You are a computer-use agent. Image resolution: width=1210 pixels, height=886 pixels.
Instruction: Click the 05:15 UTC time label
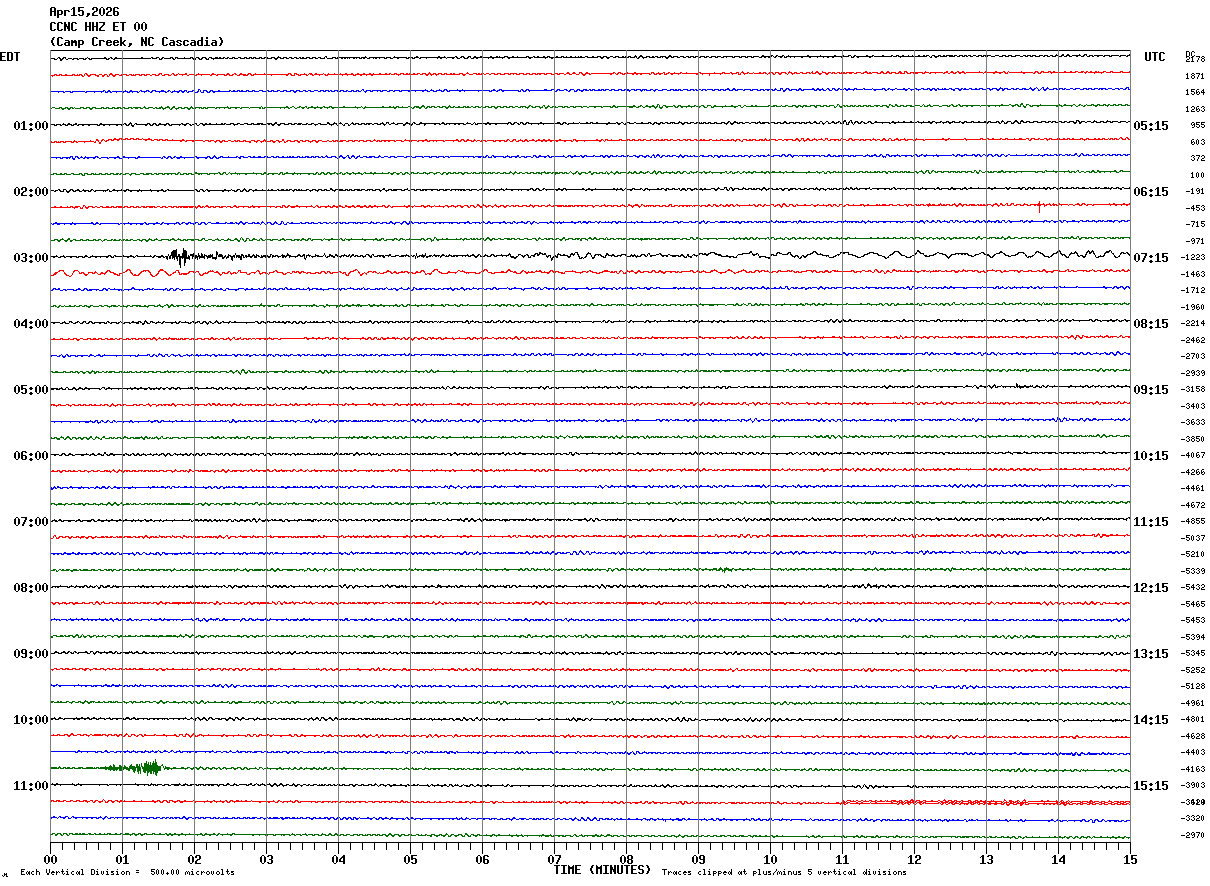pyautogui.click(x=1151, y=126)
